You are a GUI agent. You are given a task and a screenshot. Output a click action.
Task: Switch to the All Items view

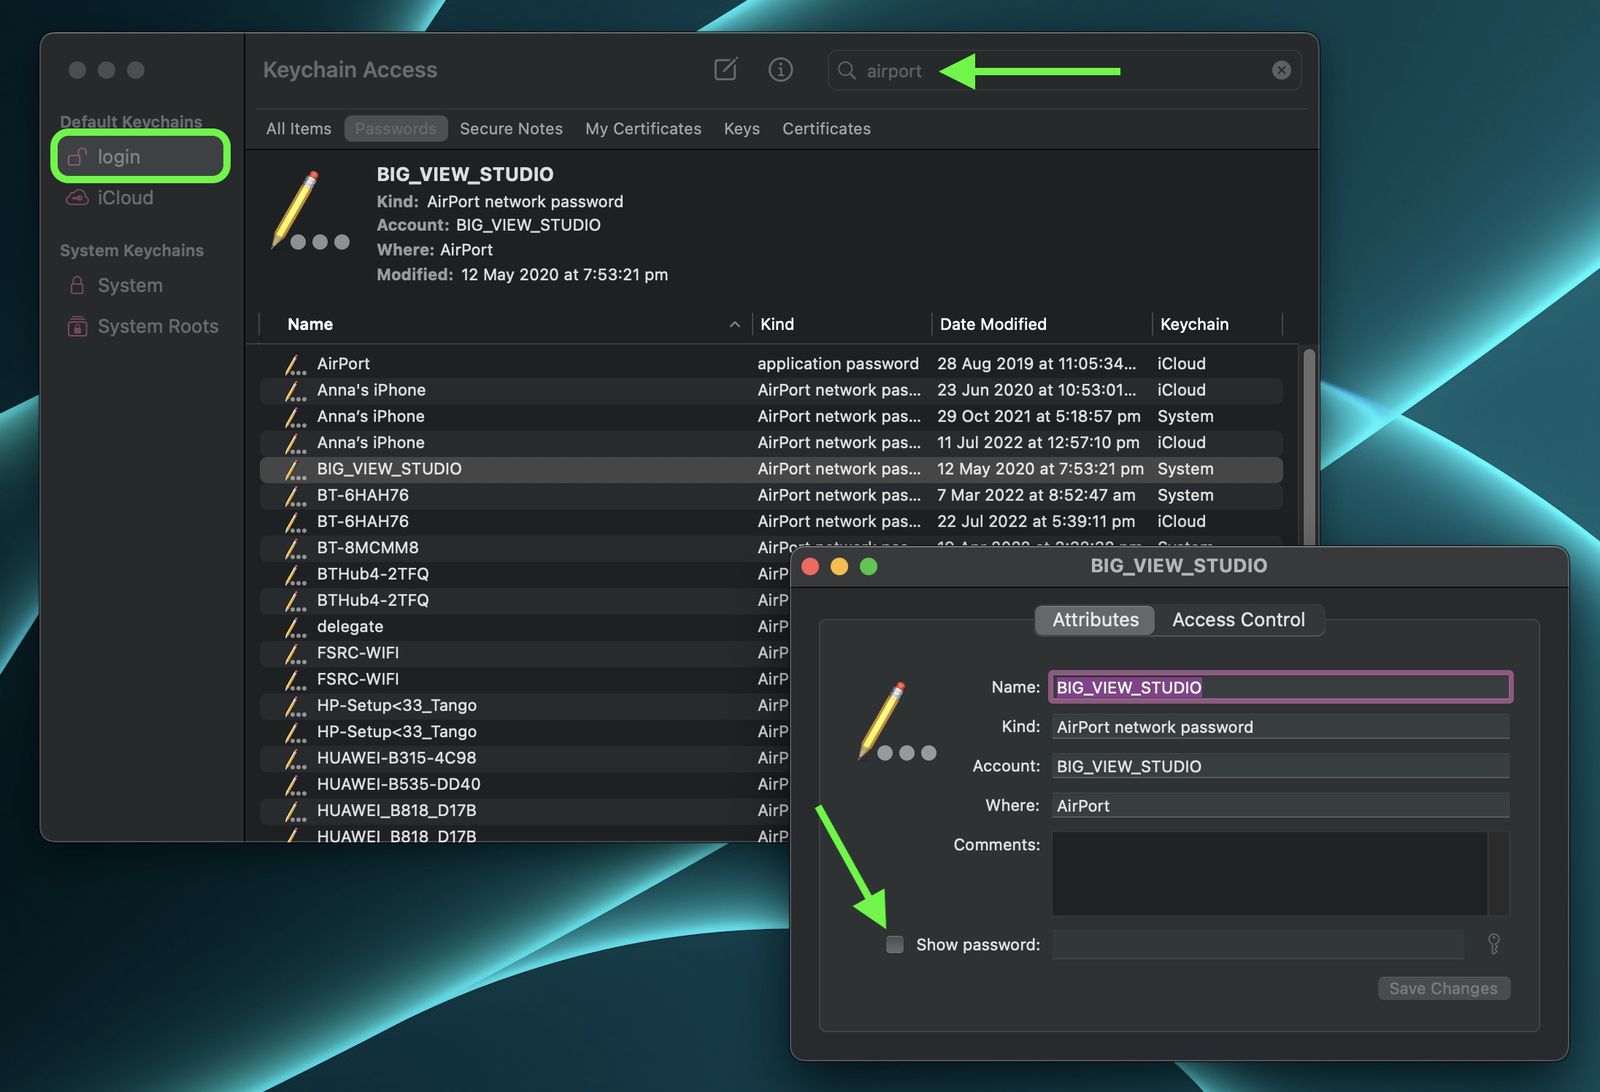297,128
